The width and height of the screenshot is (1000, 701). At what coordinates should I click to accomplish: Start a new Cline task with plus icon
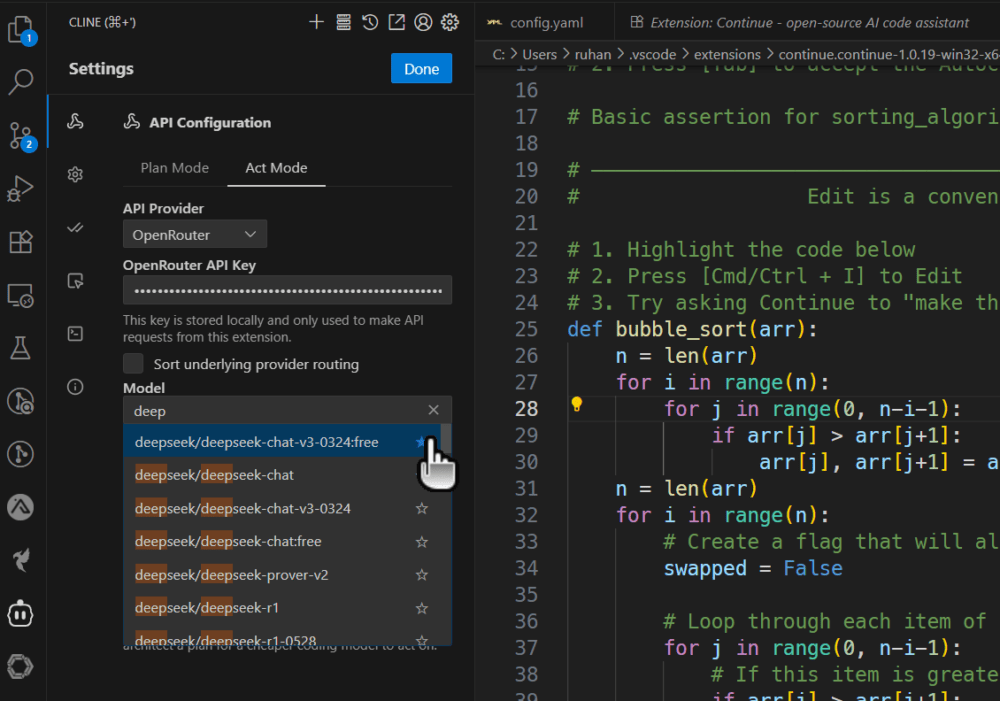tap(317, 22)
